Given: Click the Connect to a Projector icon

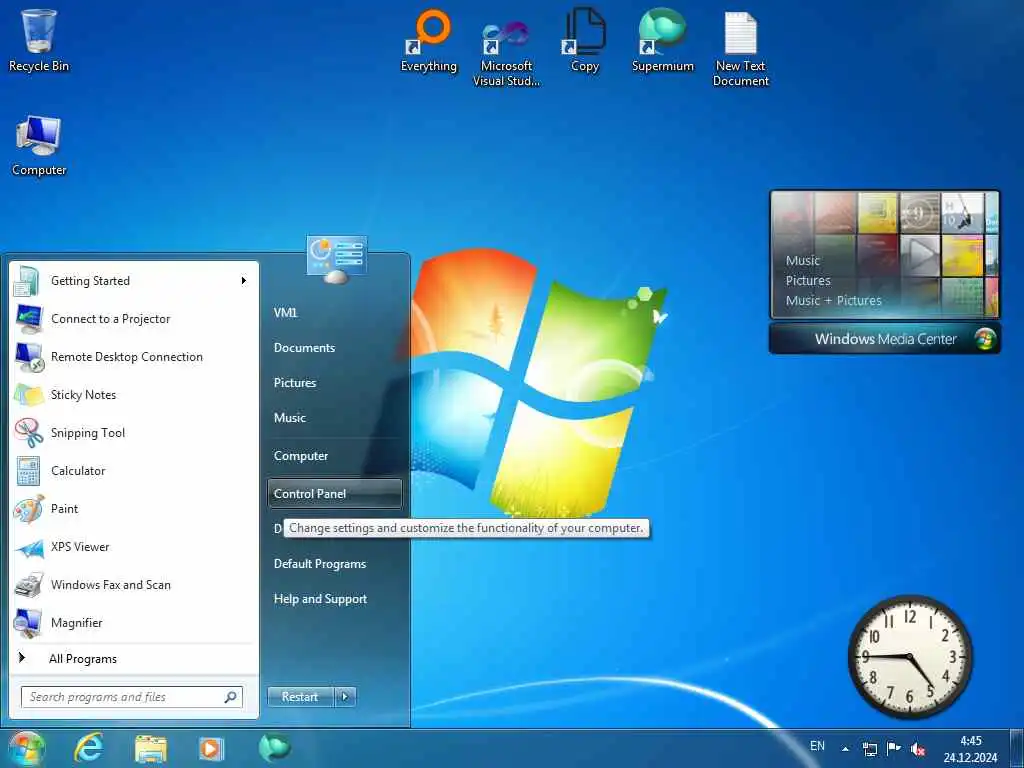Looking at the screenshot, I should [29, 319].
